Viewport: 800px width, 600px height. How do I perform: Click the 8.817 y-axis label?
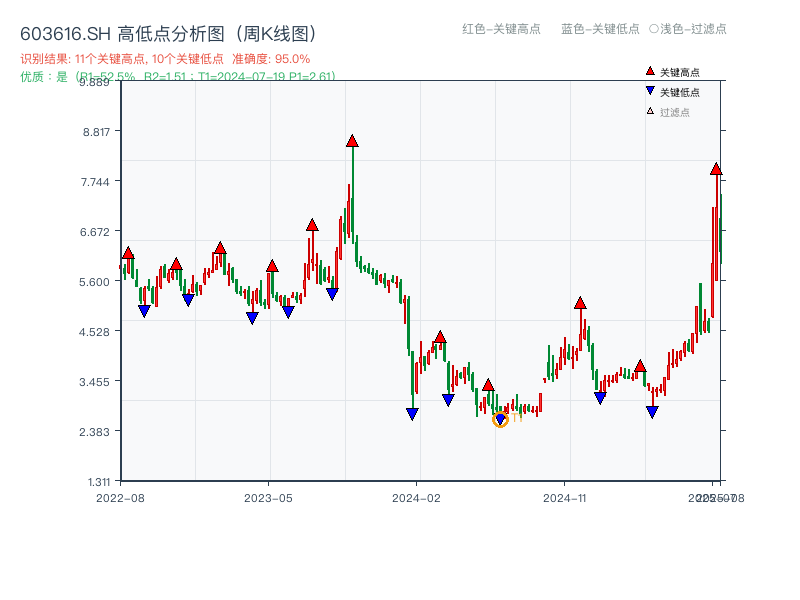[x=96, y=132]
